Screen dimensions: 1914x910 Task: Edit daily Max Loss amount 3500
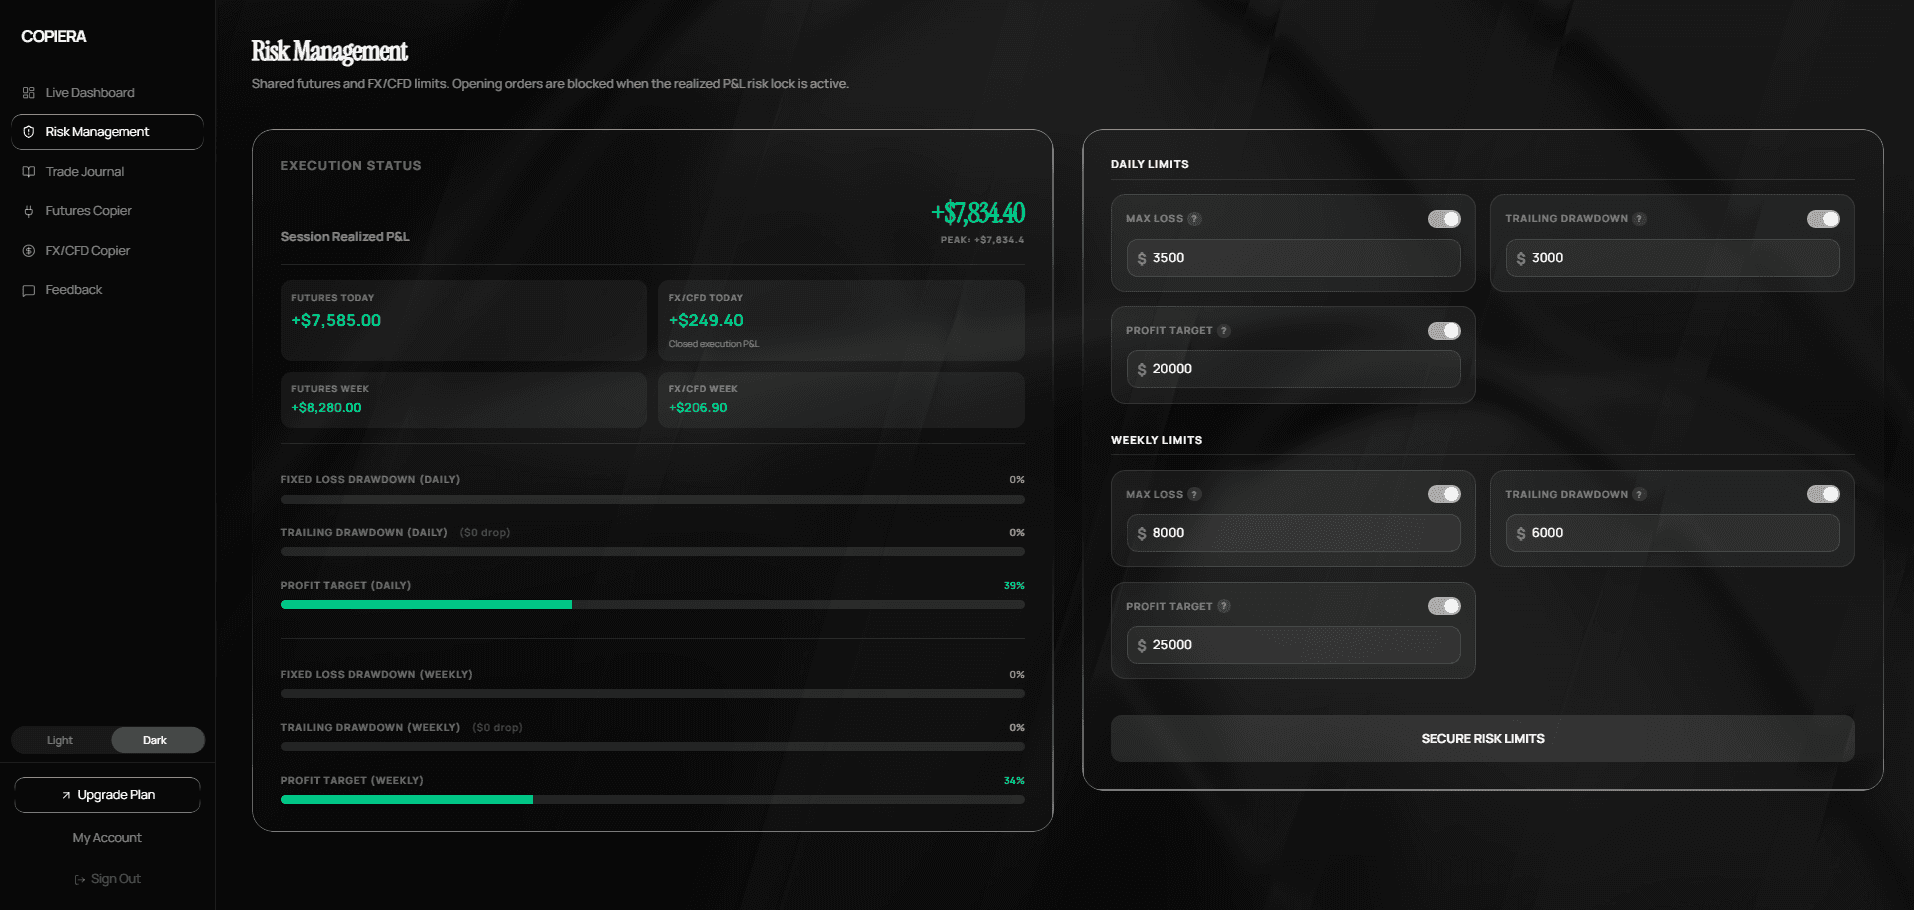(x=1293, y=258)
